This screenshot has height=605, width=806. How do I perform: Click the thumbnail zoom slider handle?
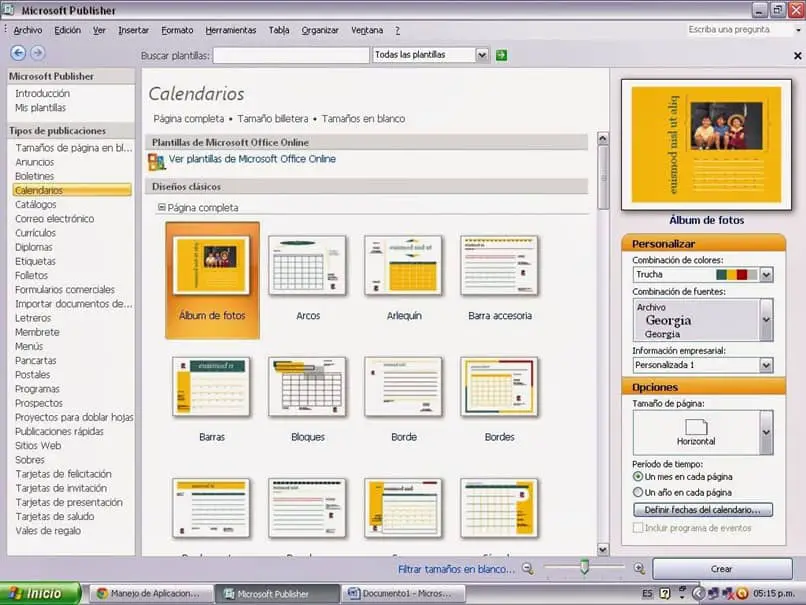[584, 567]
